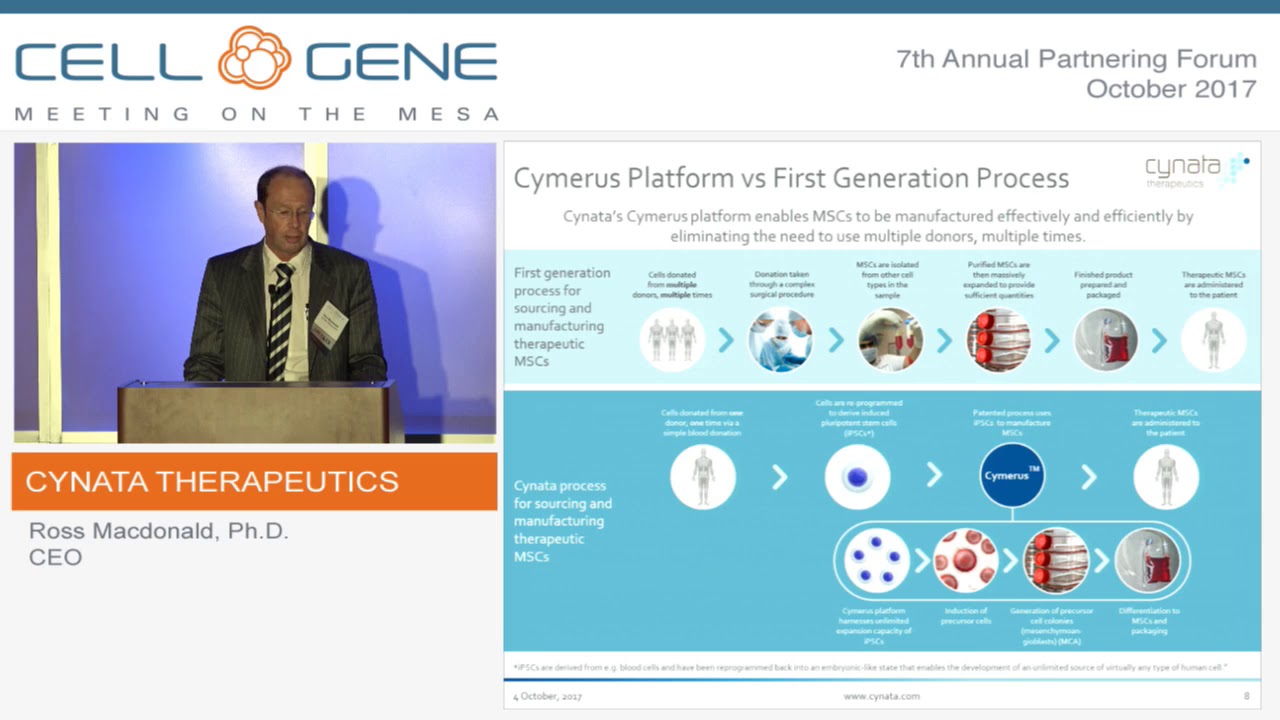Click 'Cells donated from one donor' caption

[703, 422]
